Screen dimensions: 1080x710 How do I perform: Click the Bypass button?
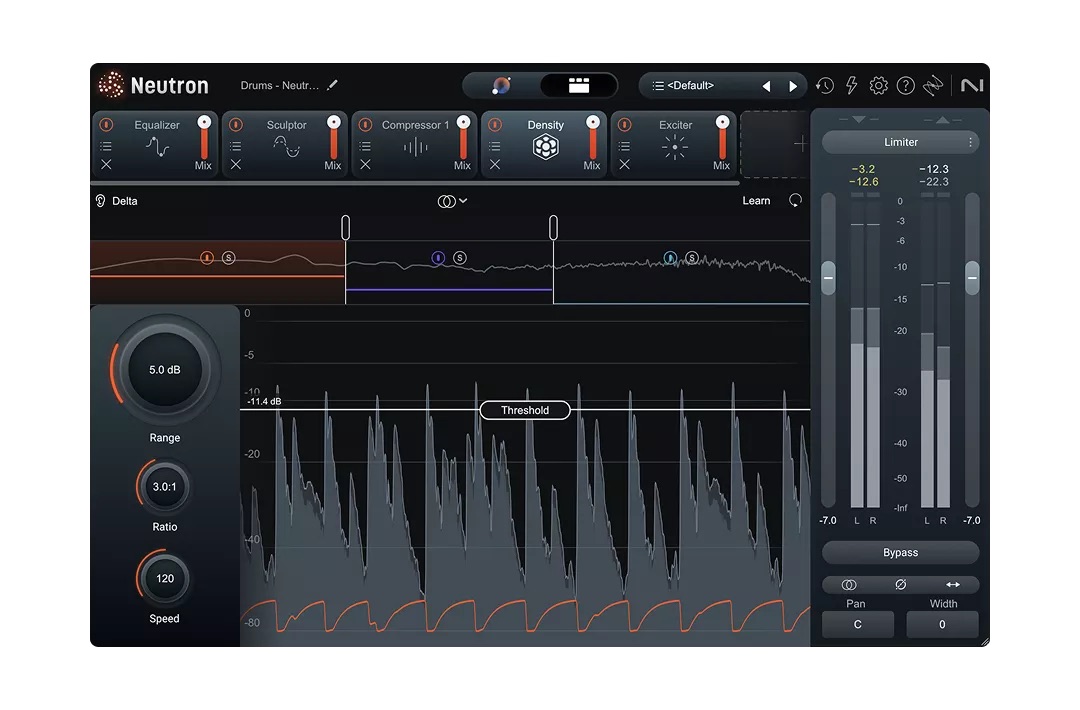point(900,553)
